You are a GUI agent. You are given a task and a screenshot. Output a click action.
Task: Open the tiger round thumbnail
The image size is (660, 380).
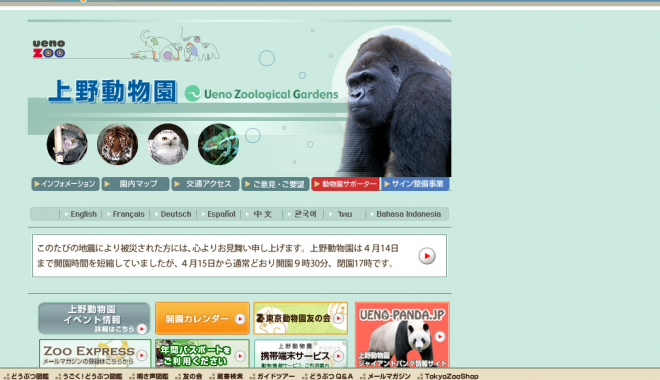point(117,144)
